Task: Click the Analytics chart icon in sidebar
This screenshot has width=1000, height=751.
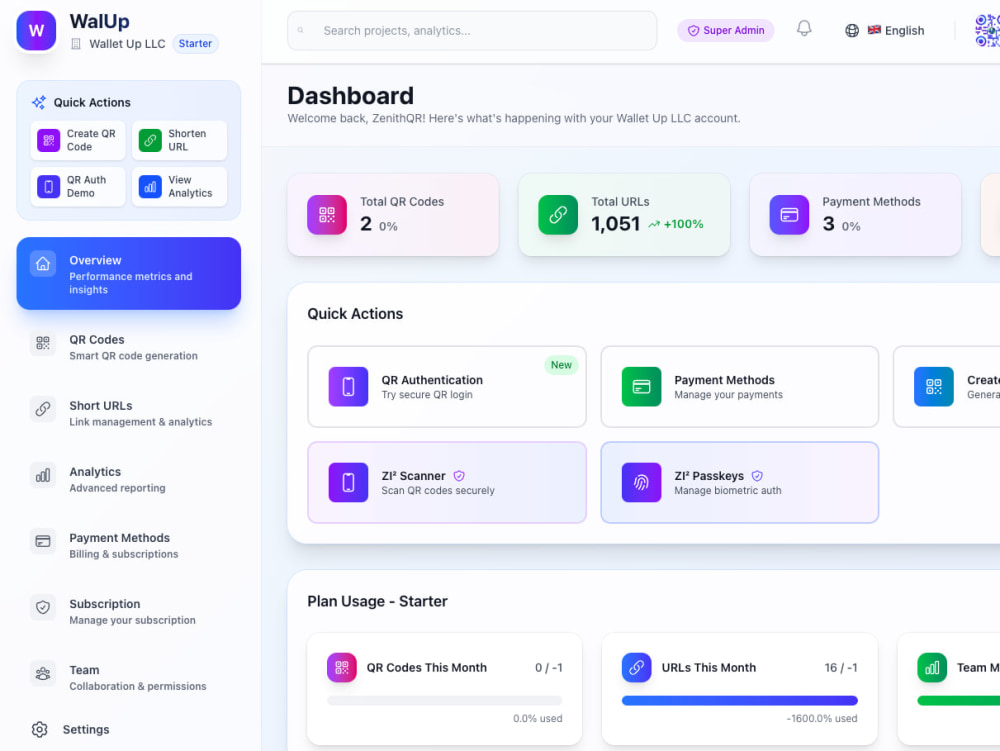Action: pyautogui.click(x=43, y=476)
